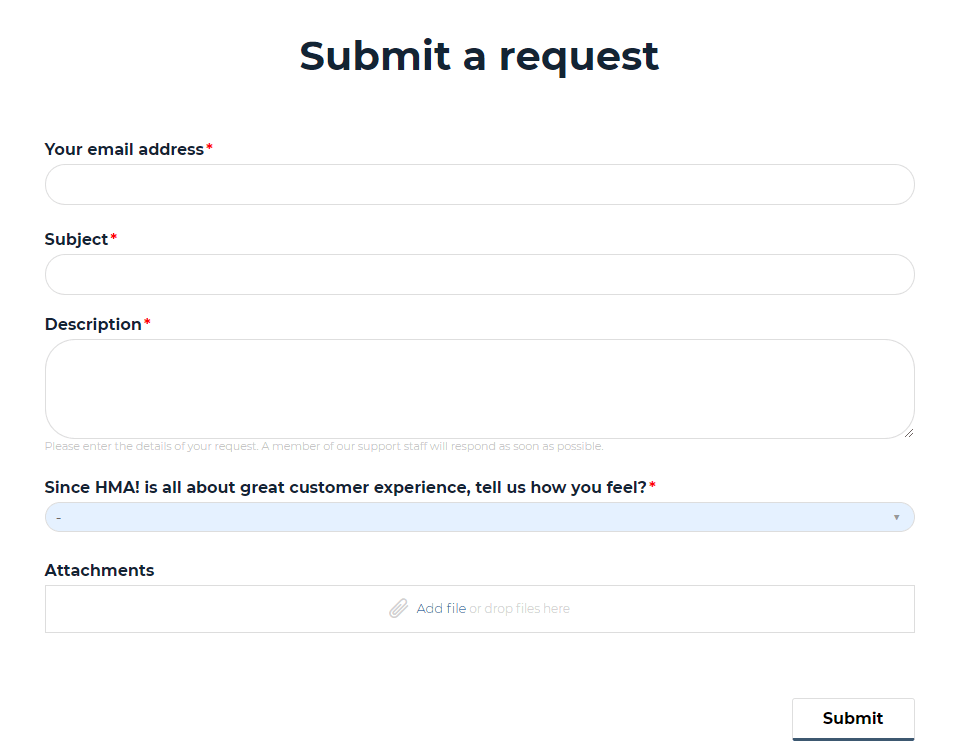Viewport: 956px width, 750px height.
Task: Click the dash placeholder in feeling dropdown
Action: (x=59, y=518)
